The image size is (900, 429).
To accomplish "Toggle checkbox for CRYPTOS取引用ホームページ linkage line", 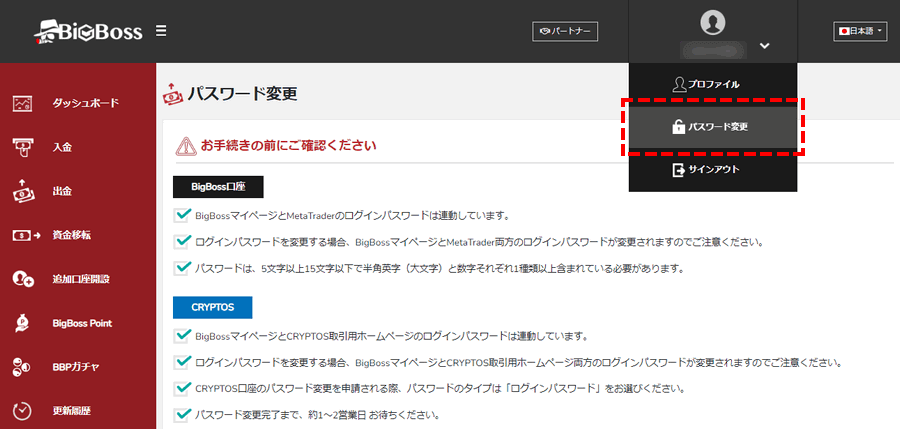I will click(x=181, y=335).
